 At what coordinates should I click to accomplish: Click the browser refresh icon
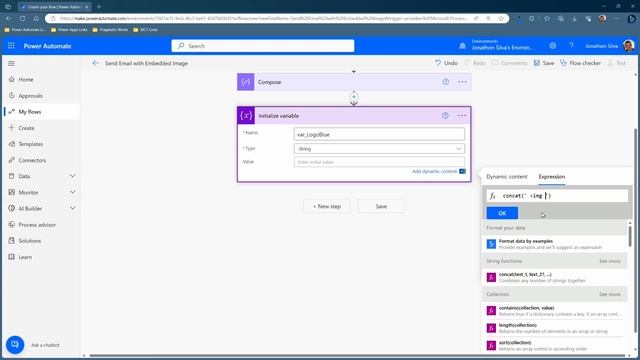[x=22, y=18]
